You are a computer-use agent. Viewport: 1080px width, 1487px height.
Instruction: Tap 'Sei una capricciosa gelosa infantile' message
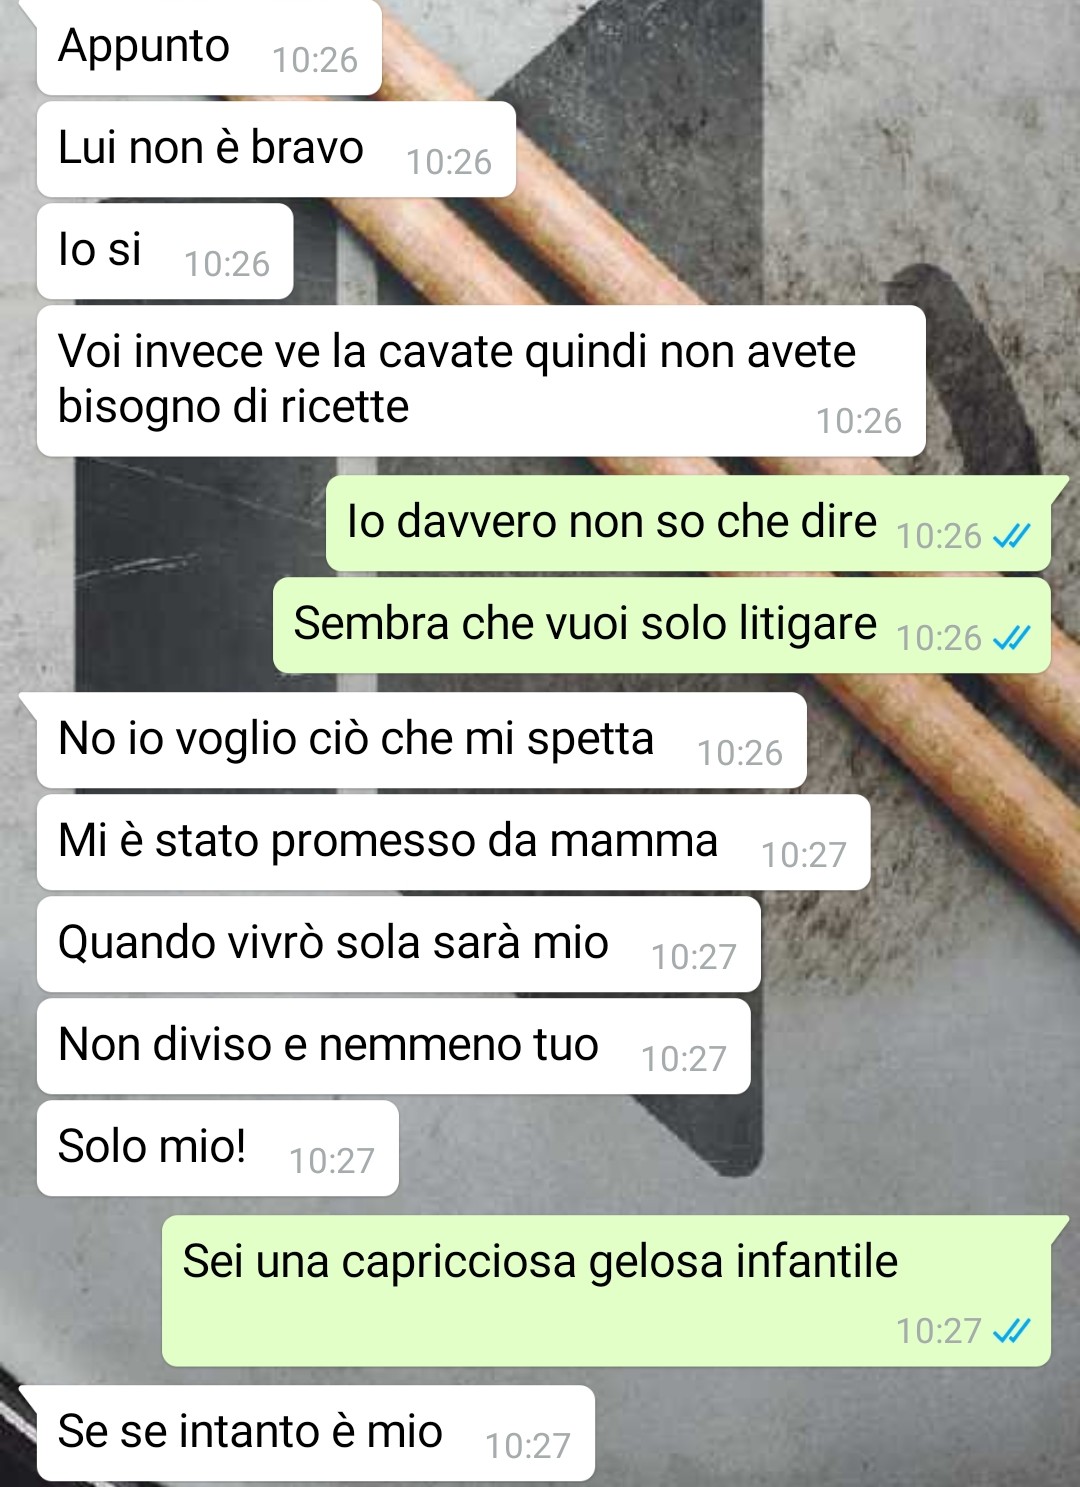click(x=606, y=1292)
